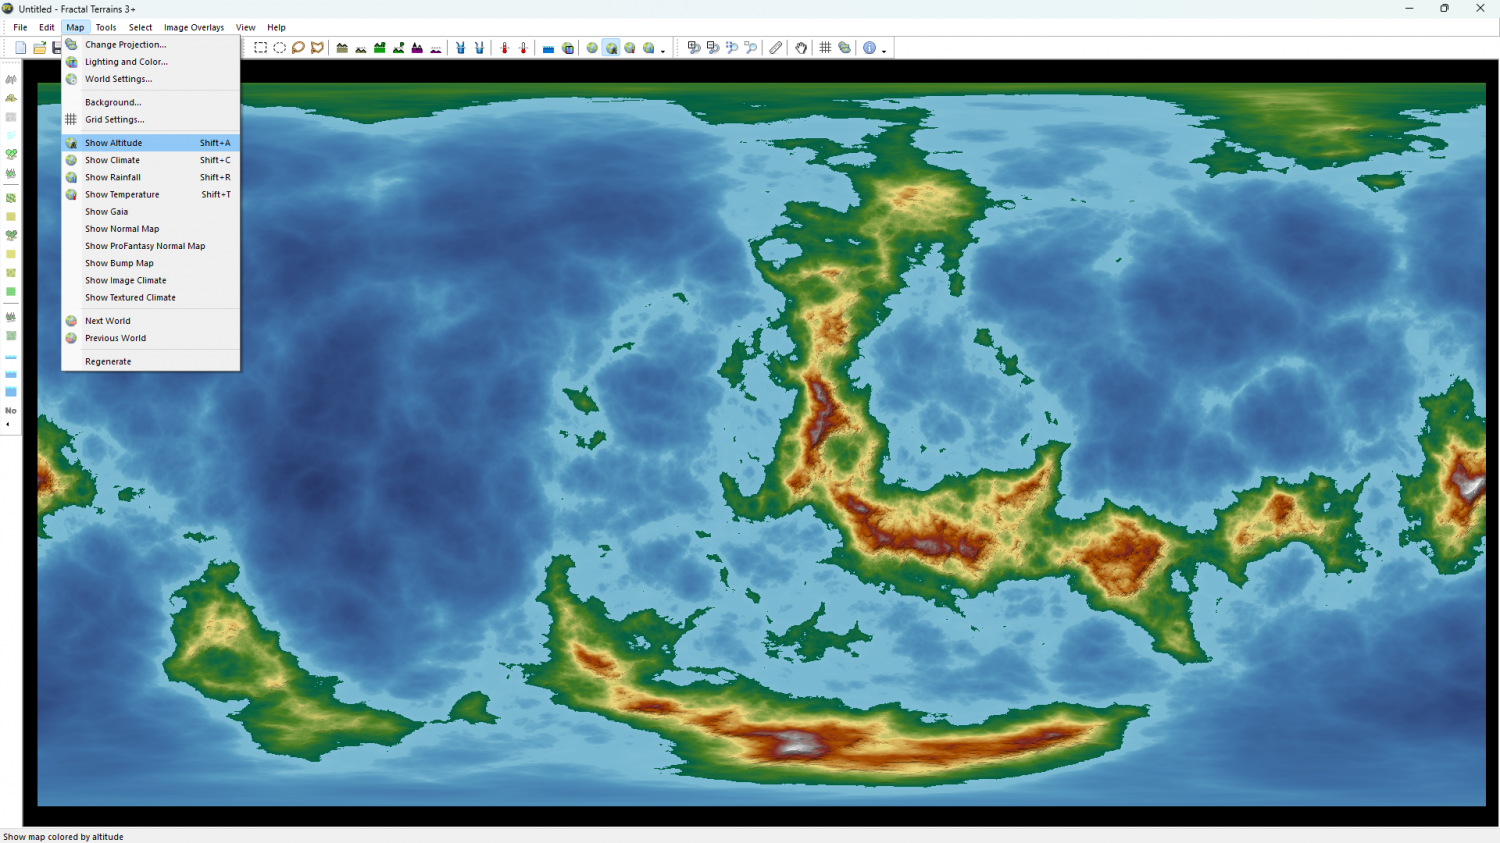Screen dimensions: 1500x843
Task: Click the red thermometer temperature tool
Action: [504, 48]
